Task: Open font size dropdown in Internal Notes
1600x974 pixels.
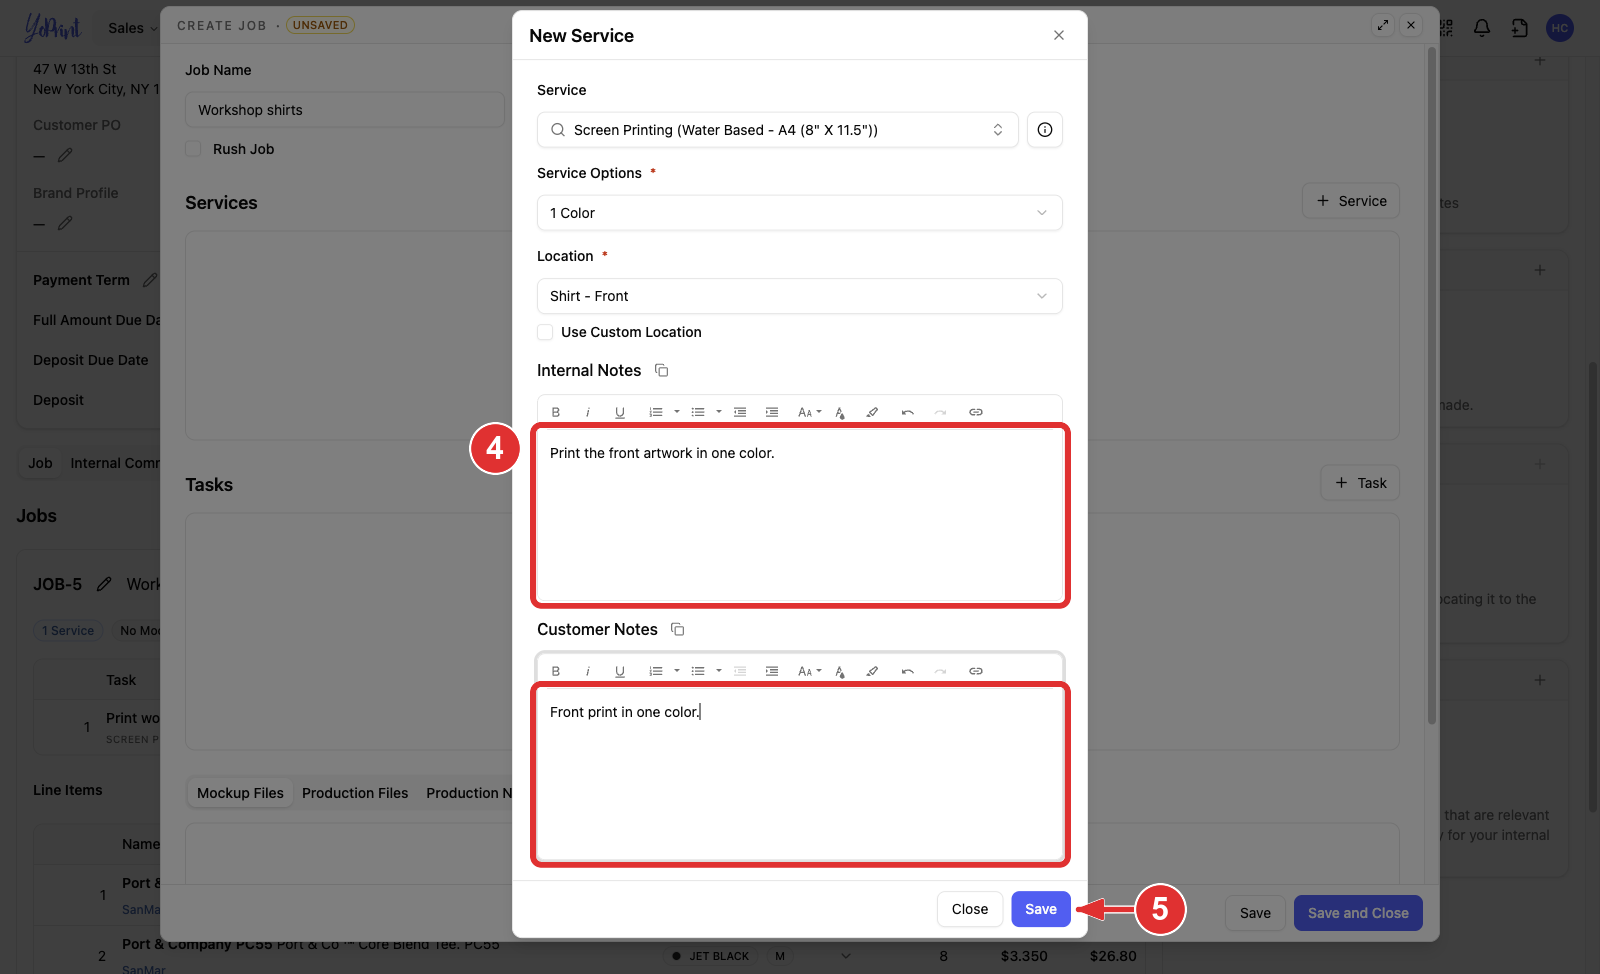Action: 809,412
